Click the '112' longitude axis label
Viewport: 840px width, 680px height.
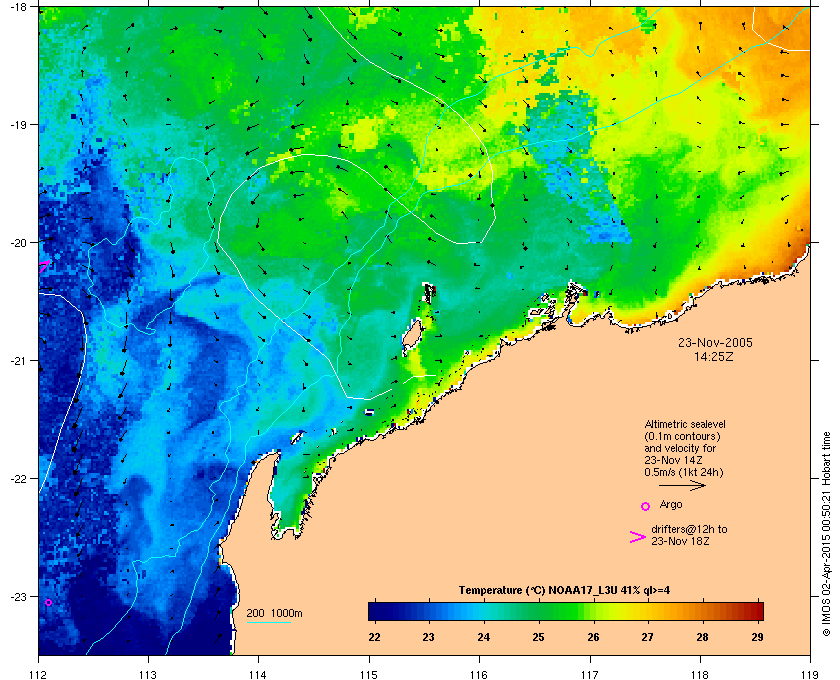39,674
